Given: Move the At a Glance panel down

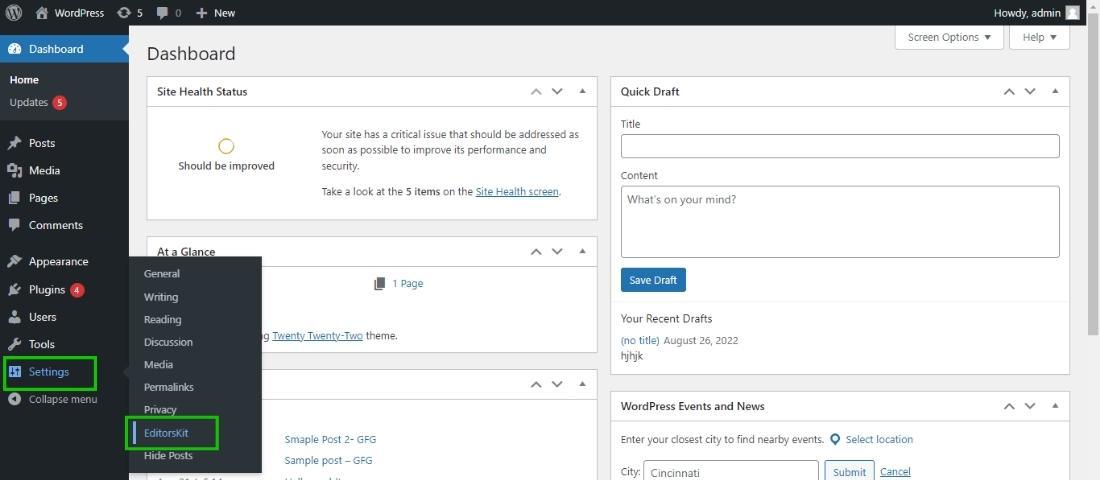Looking at the screenshot, I should click(558, 252).
